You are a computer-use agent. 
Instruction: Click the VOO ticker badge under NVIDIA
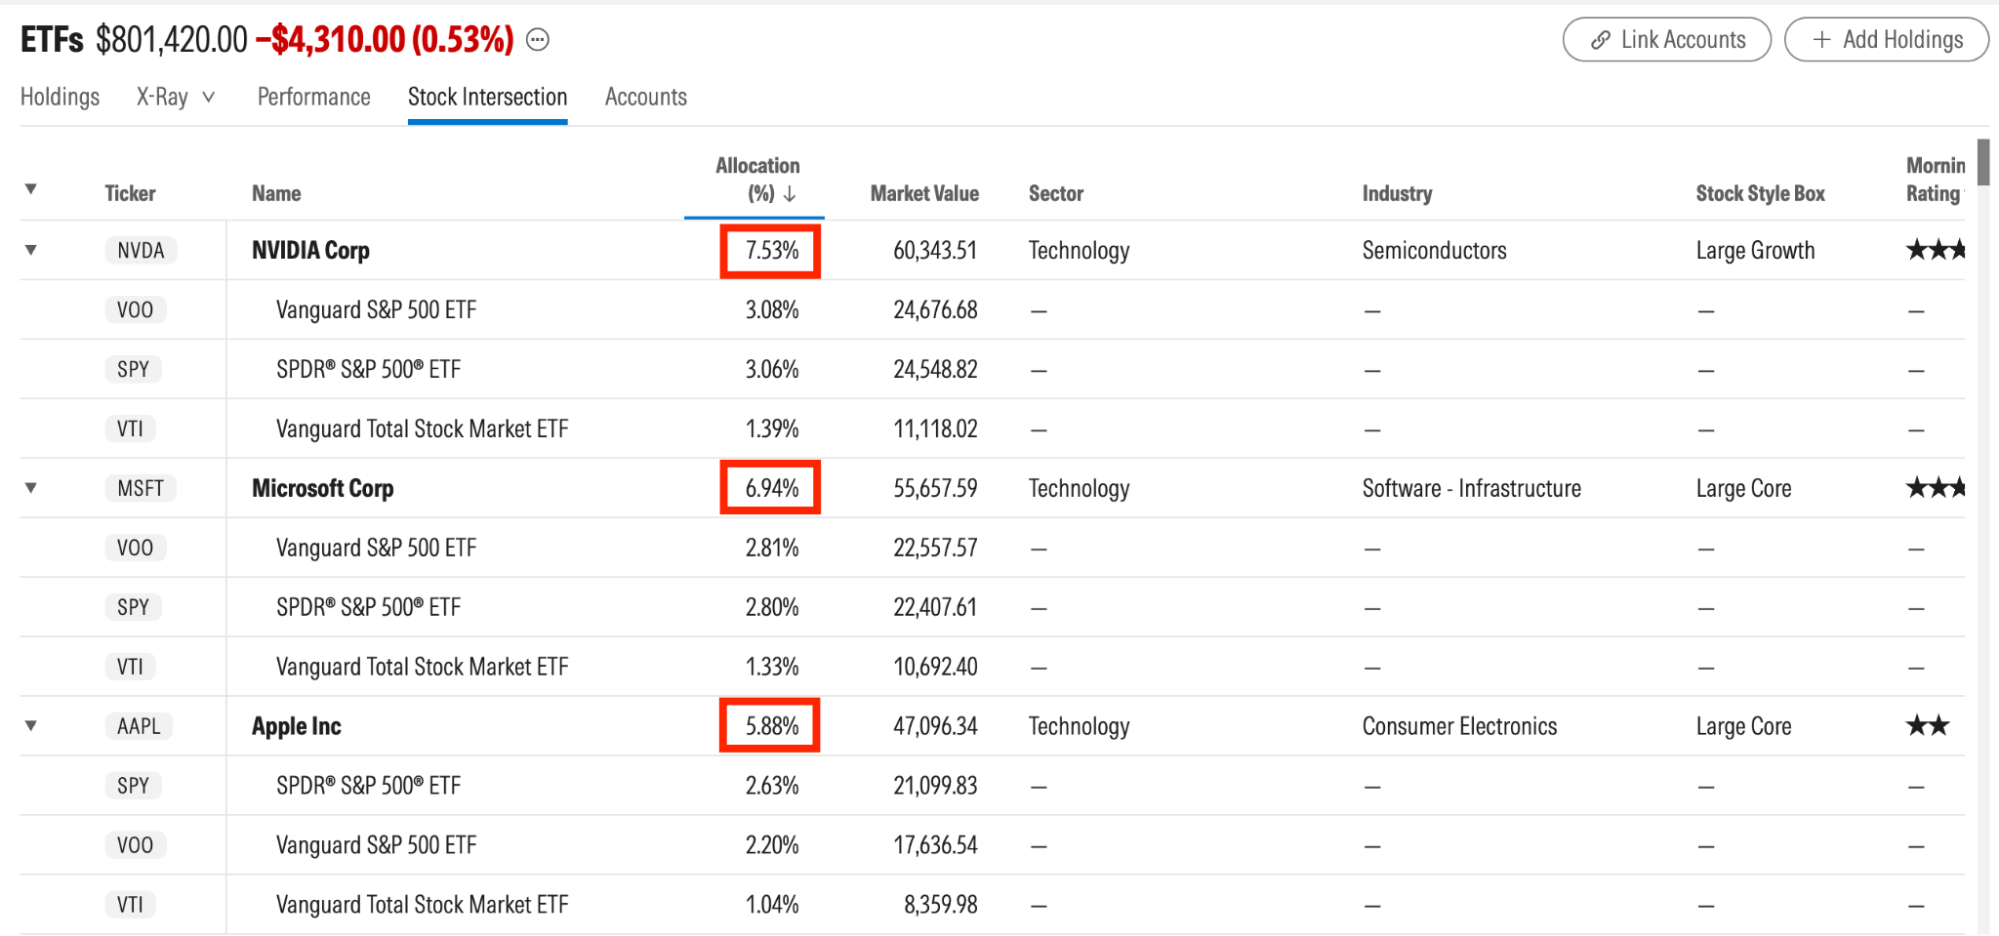pyautogui.click(x=135, y=310)
